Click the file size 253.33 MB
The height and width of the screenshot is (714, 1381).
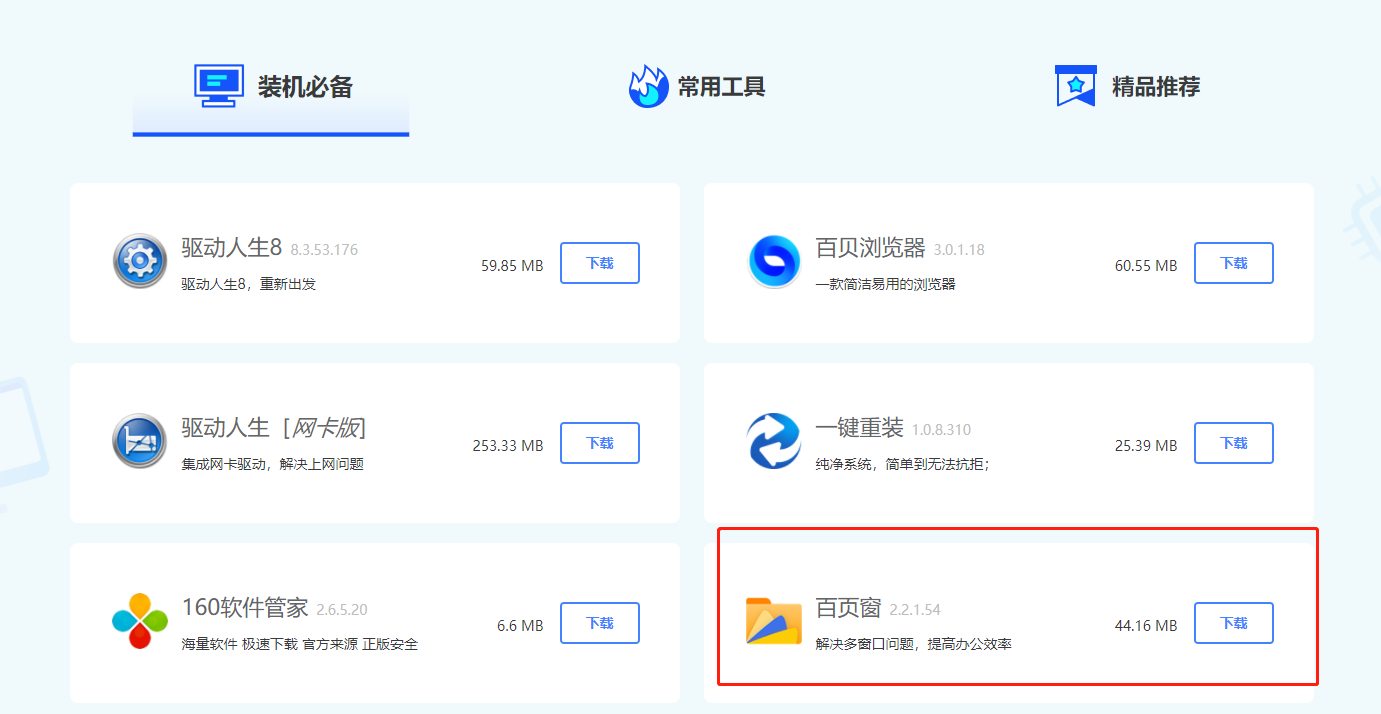508,446
